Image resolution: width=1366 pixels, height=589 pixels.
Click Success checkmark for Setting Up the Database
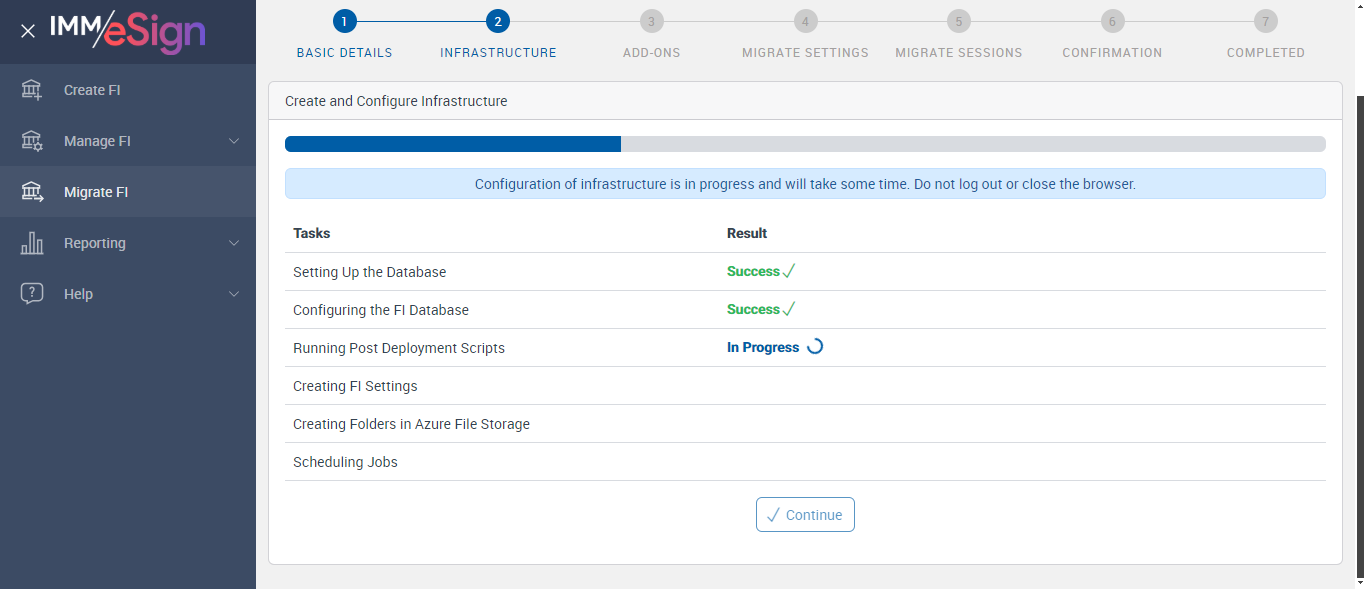pos(789,271)
